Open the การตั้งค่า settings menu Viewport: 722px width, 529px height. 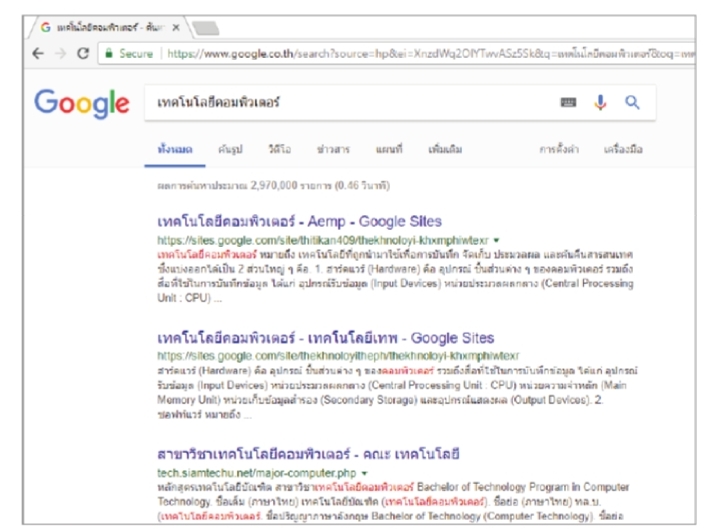[560, 149]
